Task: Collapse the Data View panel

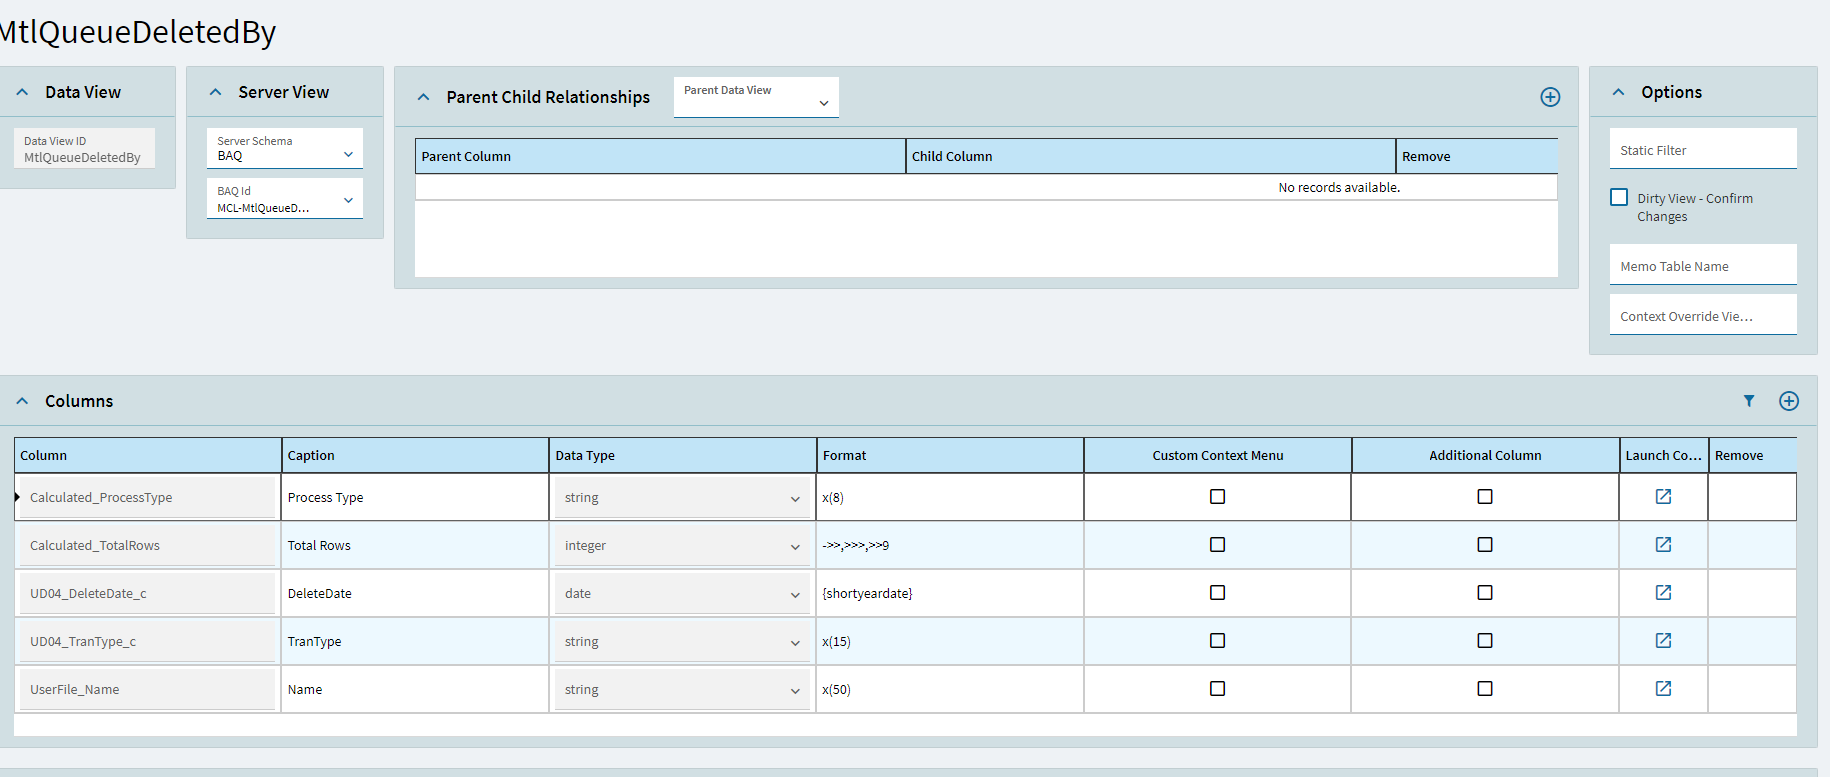Action: (22, 92)
